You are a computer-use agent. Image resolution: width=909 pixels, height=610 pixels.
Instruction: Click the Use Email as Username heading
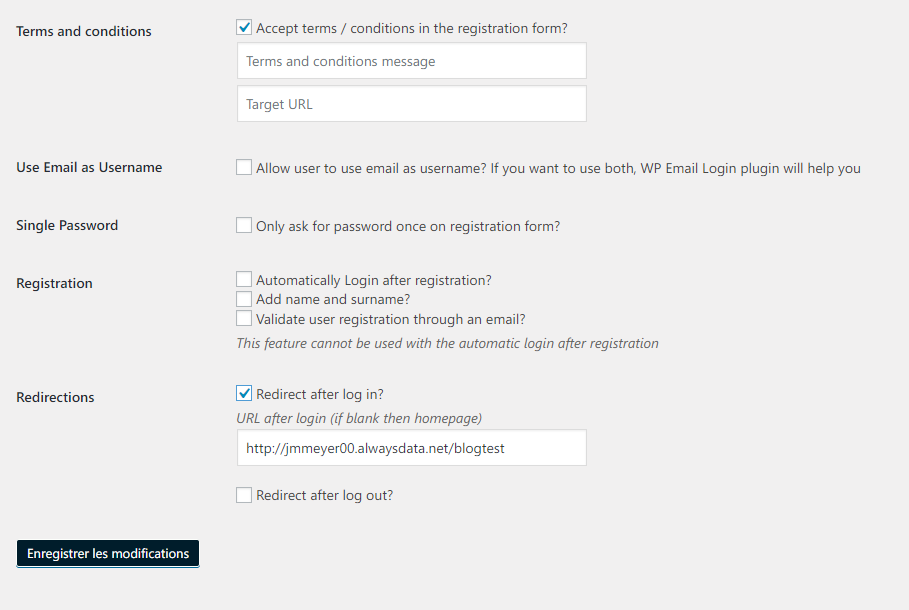click(x=89, y=168)
